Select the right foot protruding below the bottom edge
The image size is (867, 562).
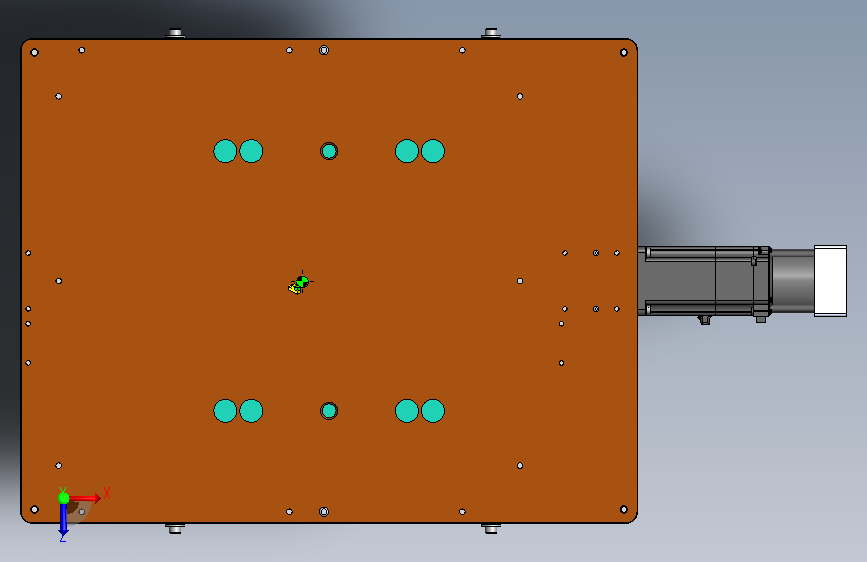(491, 529)
